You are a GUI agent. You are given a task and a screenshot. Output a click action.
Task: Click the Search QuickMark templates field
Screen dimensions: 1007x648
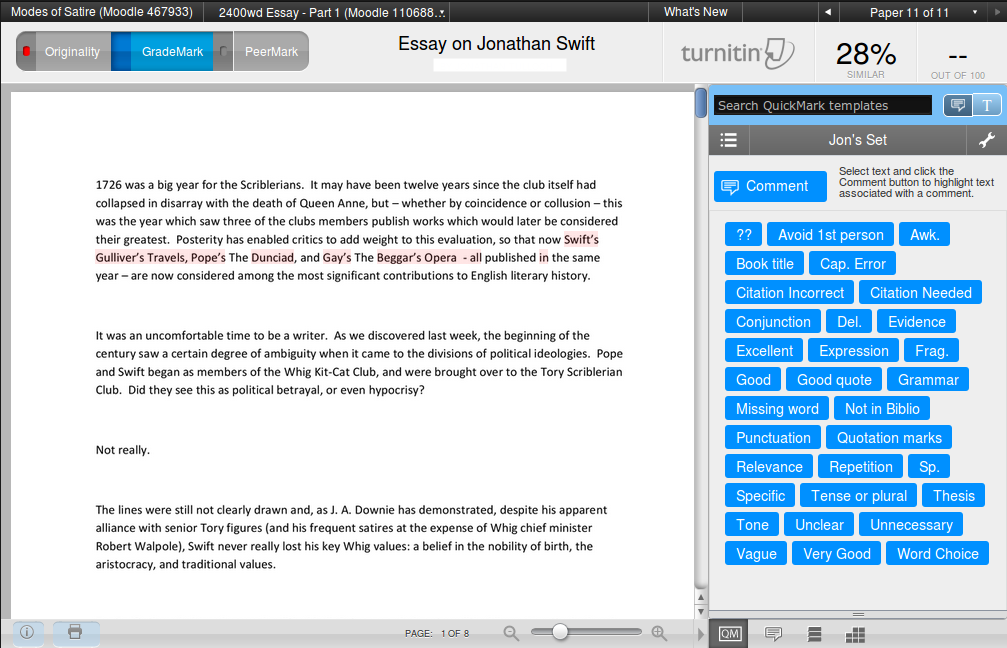coord(820,105)
